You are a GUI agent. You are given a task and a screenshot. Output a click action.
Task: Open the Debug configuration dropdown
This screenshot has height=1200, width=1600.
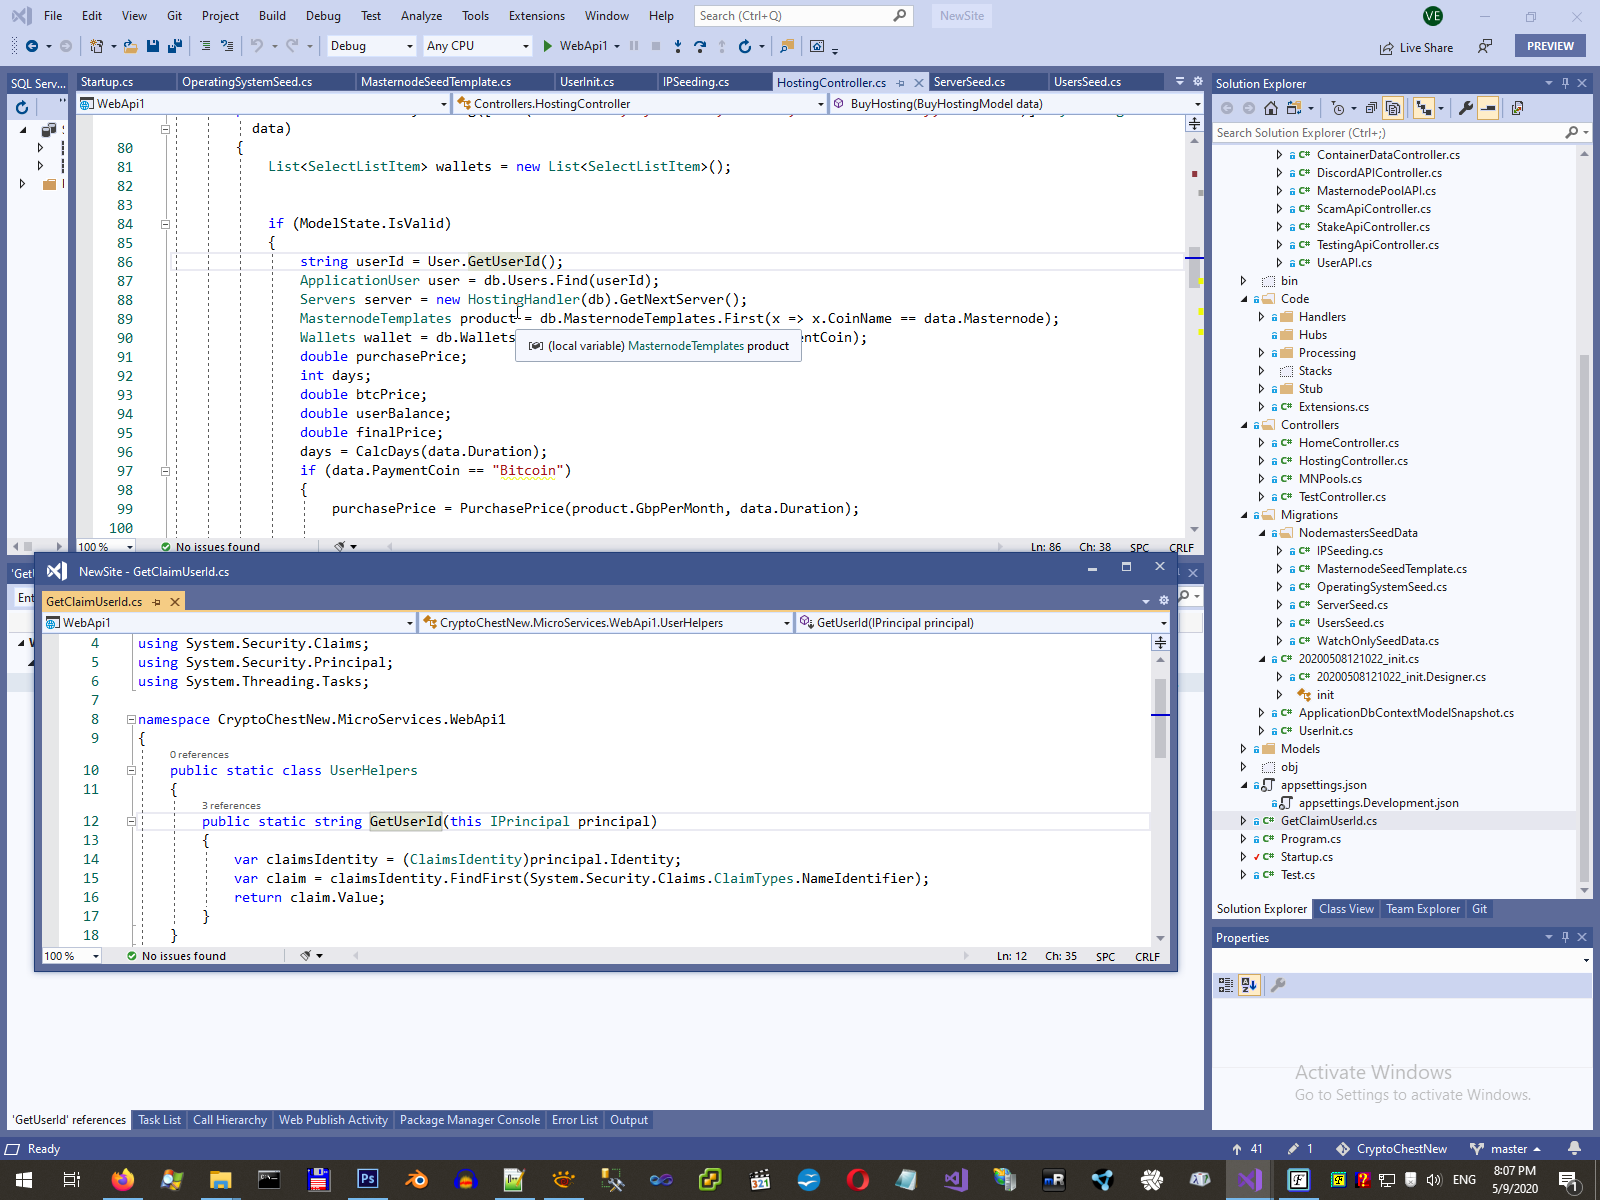click(371, 46)
